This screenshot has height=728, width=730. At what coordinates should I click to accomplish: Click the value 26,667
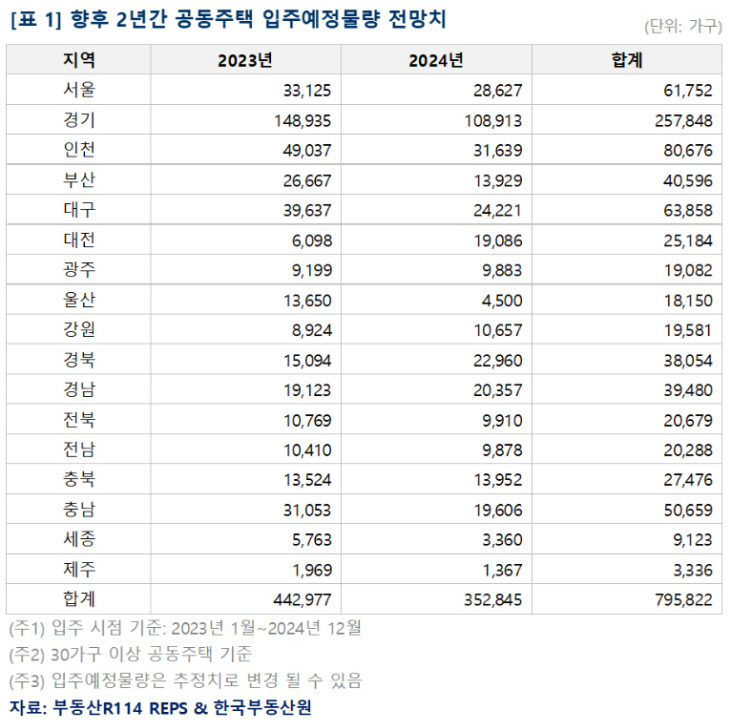tap(307, 181)
